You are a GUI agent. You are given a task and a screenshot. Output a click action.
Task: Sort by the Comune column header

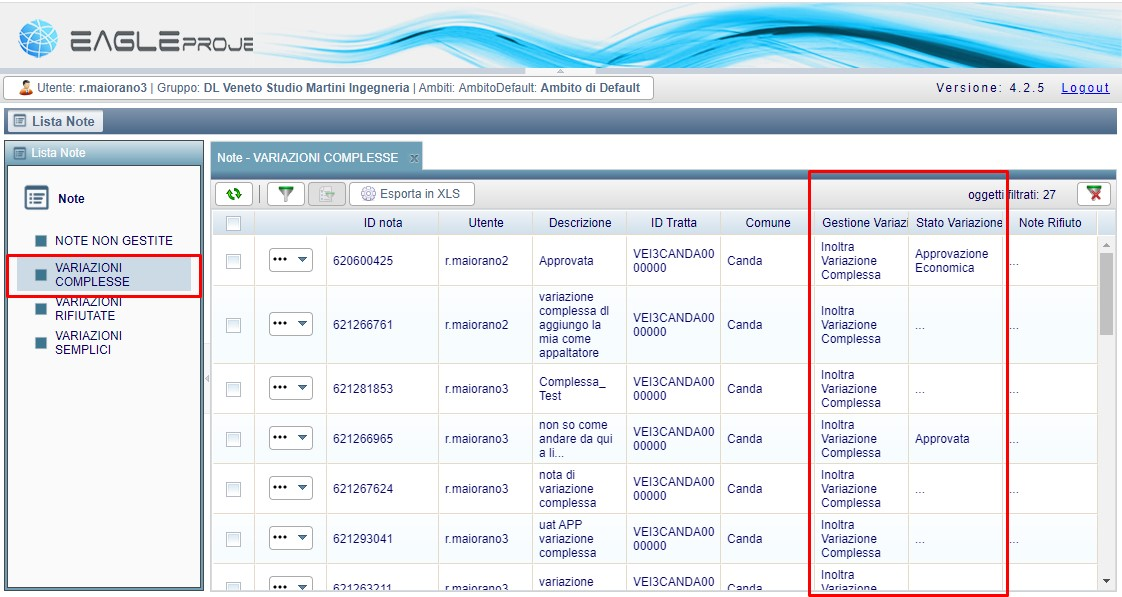click(x=768, y=223)
